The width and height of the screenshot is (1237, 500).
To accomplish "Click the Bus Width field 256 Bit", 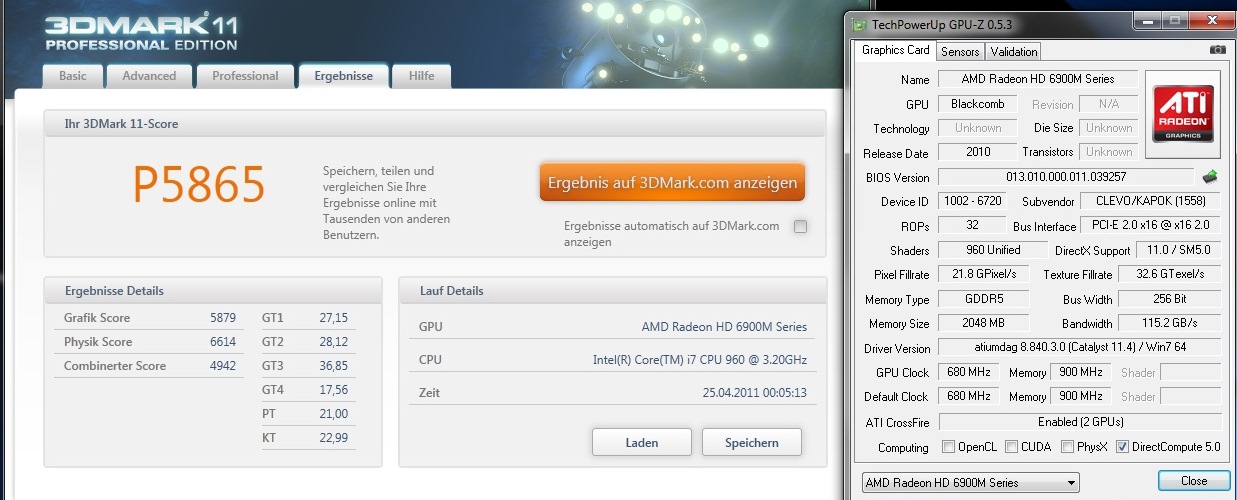I will [x=1171, y=299].
